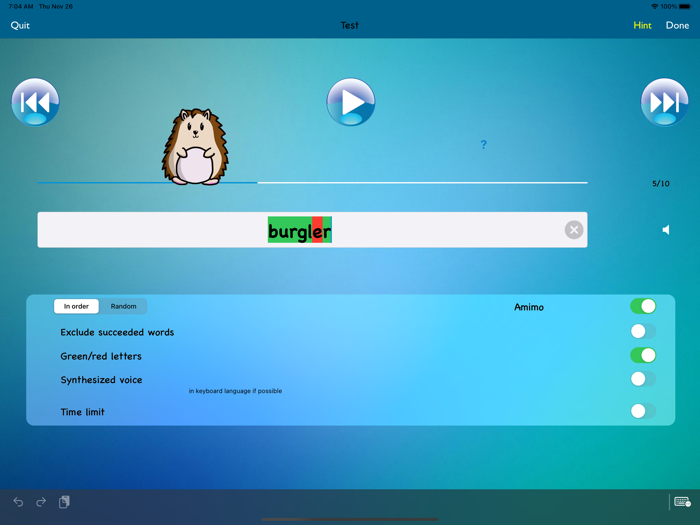
Task: Show a Hint for the word
Action: [642, 25]
